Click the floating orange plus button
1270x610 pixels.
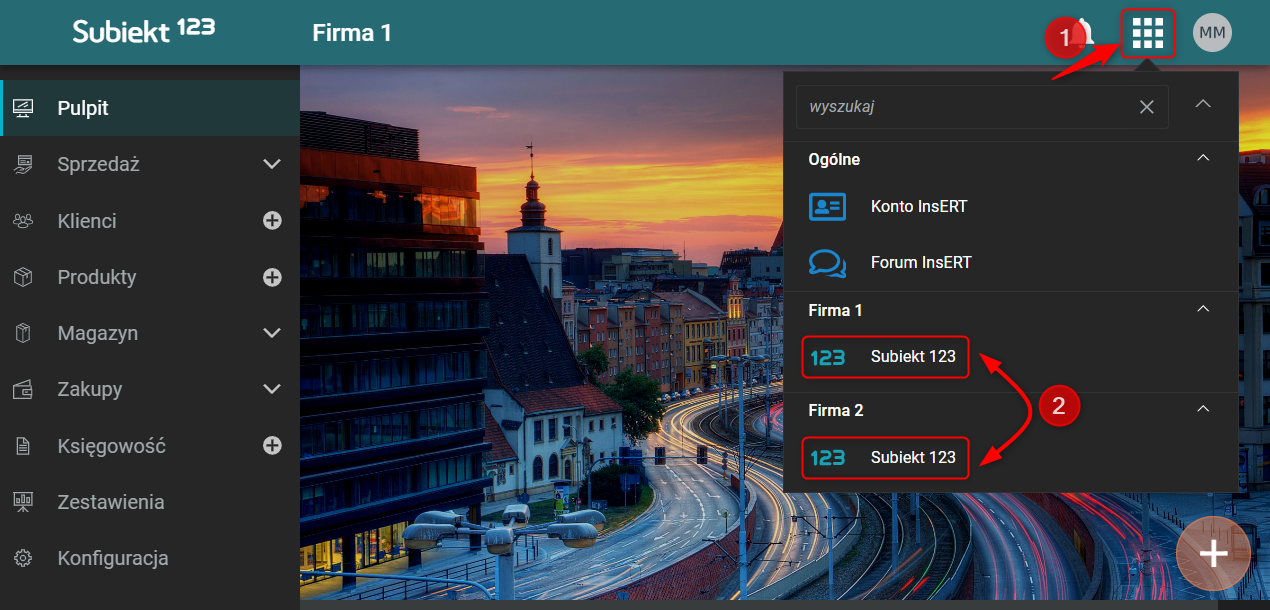click(1213, 553)
